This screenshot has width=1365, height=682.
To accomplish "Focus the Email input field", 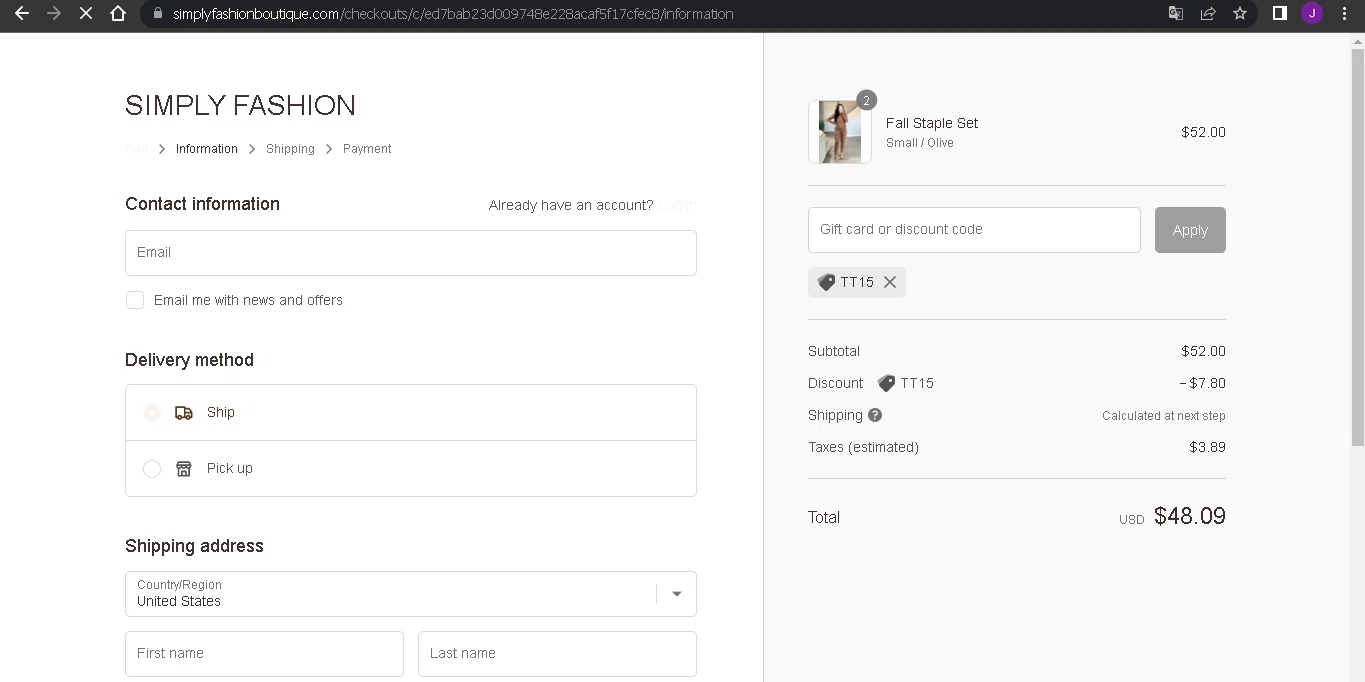I will coord(411,253).
